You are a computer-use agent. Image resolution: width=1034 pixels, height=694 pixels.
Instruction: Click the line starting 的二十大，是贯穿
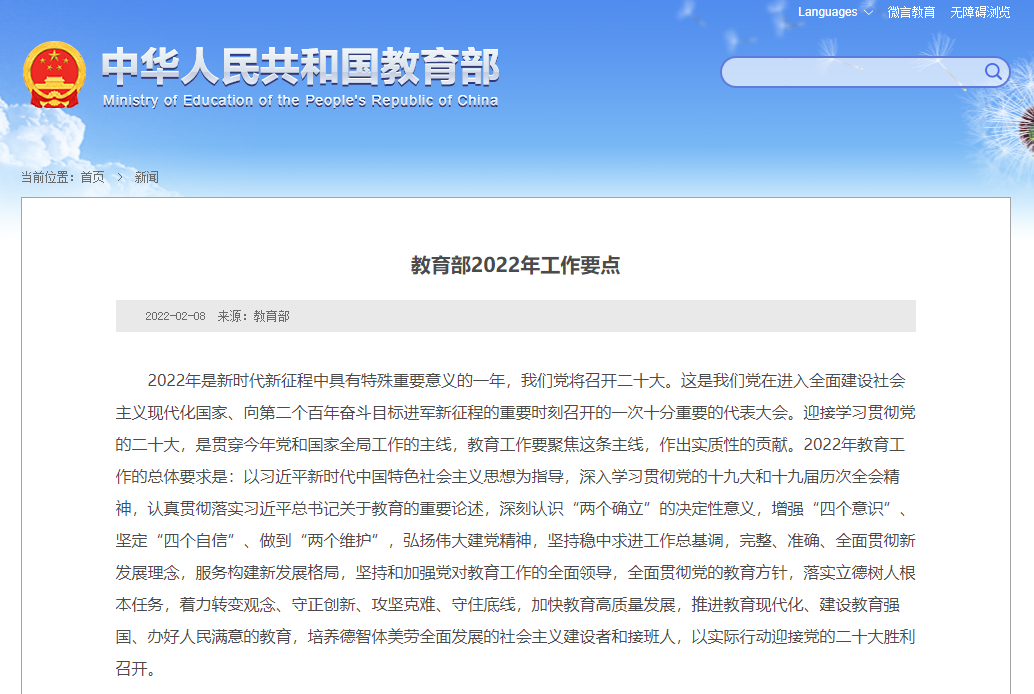(510, 445)
